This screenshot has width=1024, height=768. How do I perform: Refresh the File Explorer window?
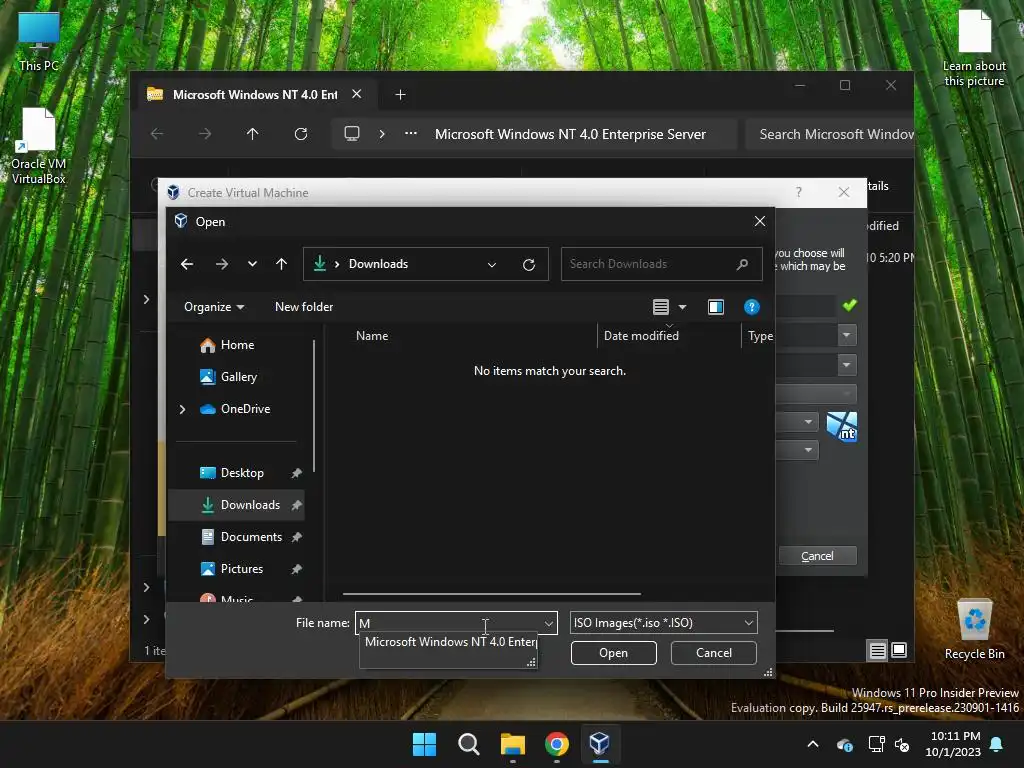pyautogui.click(x=301, y=134)
